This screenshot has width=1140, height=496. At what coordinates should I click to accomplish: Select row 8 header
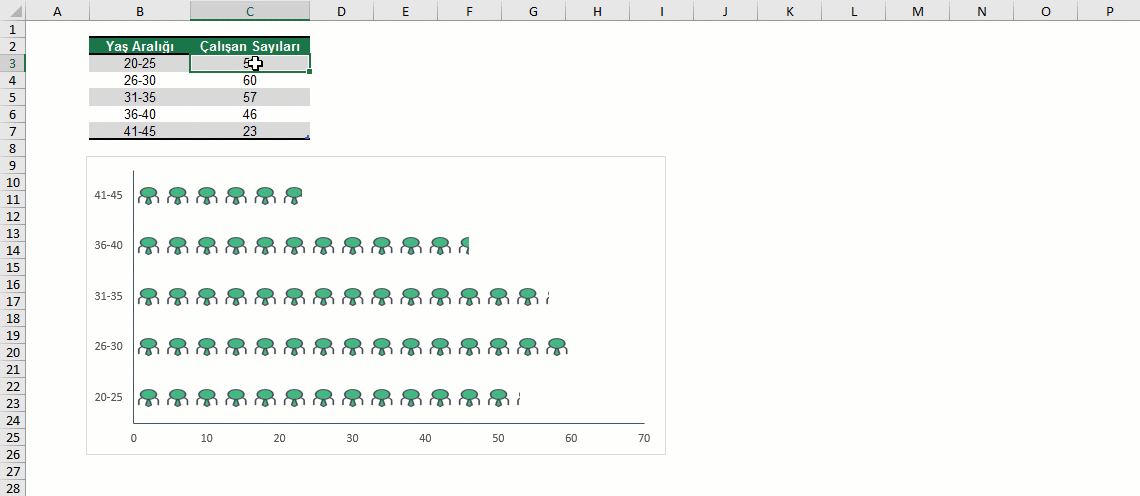coord(12,148)
